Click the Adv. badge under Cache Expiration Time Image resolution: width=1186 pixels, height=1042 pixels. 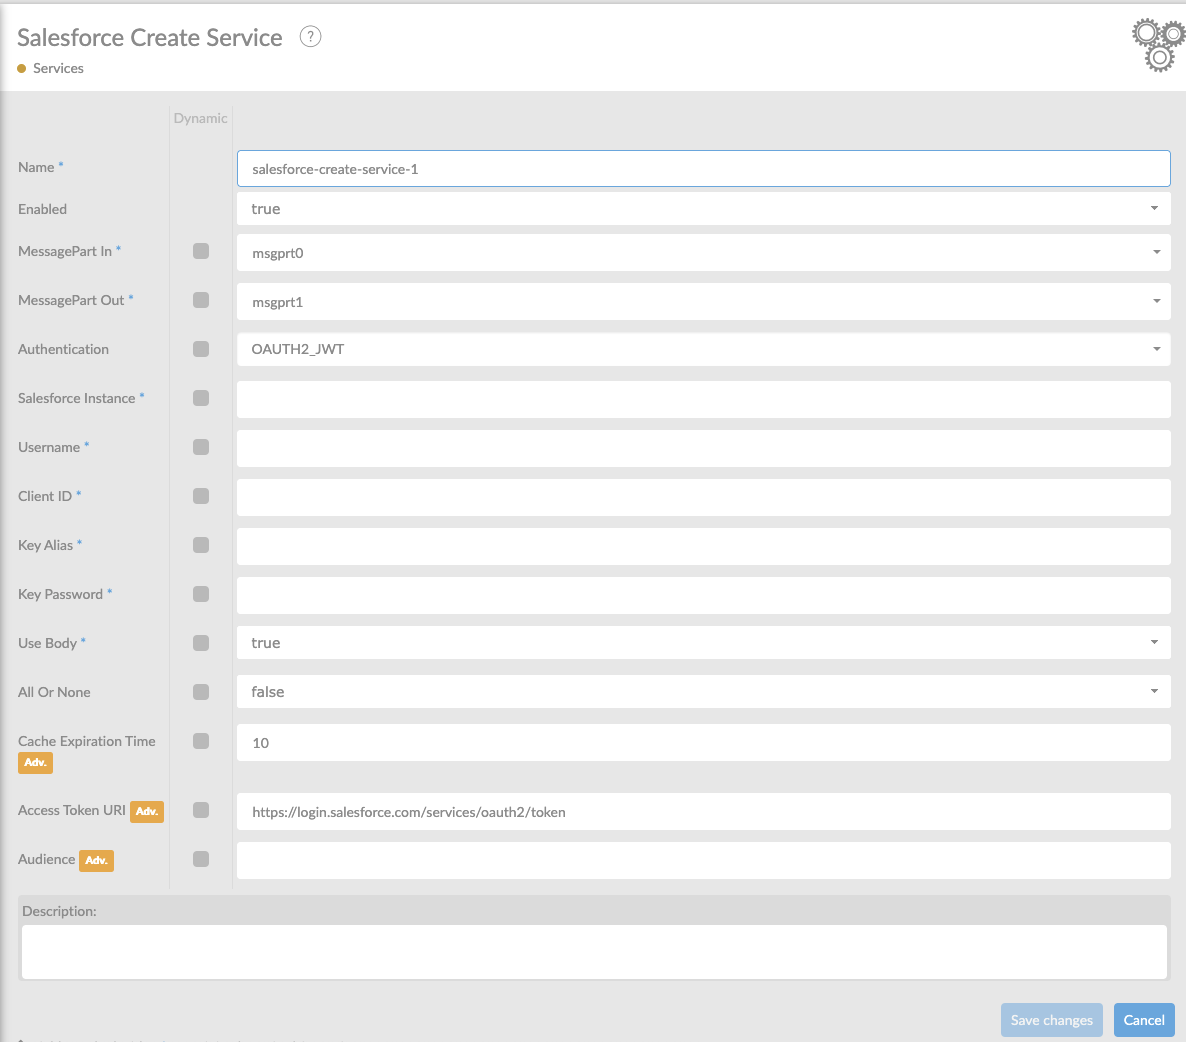pyautogui.click(x=36, y=762)
